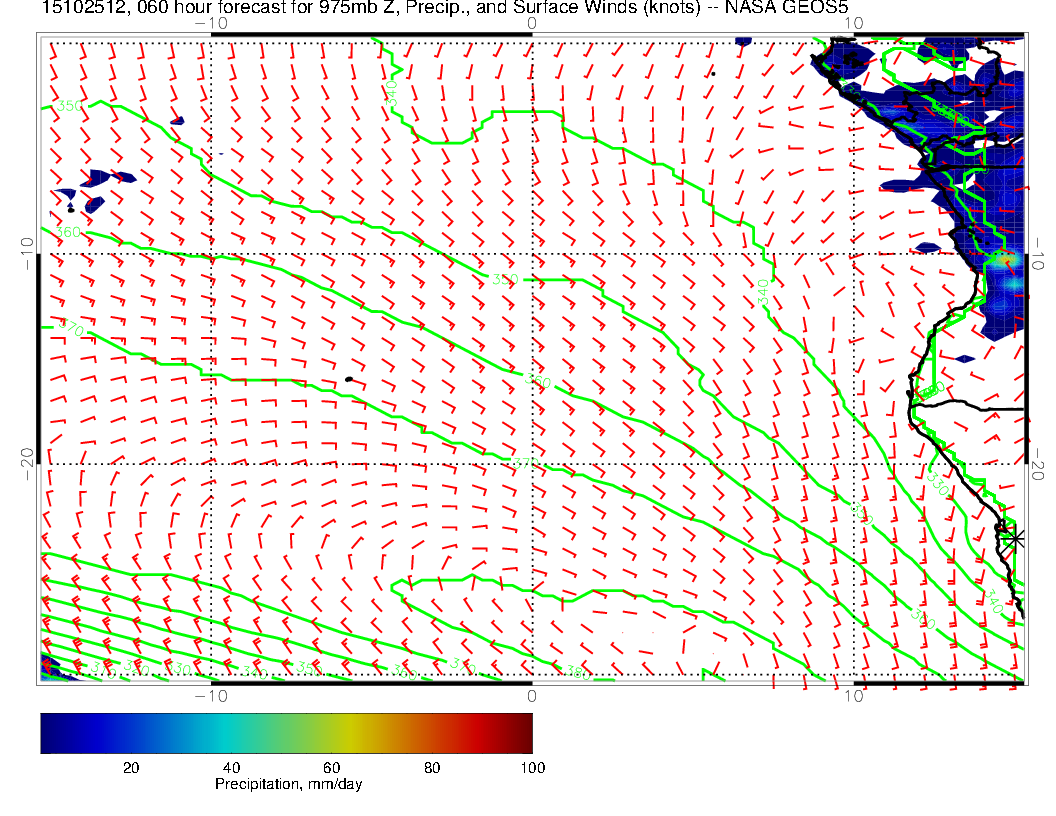The image size is (1056, 816).
Task: Click the small black island dot mid-ocean
Action: pos(348,379)
